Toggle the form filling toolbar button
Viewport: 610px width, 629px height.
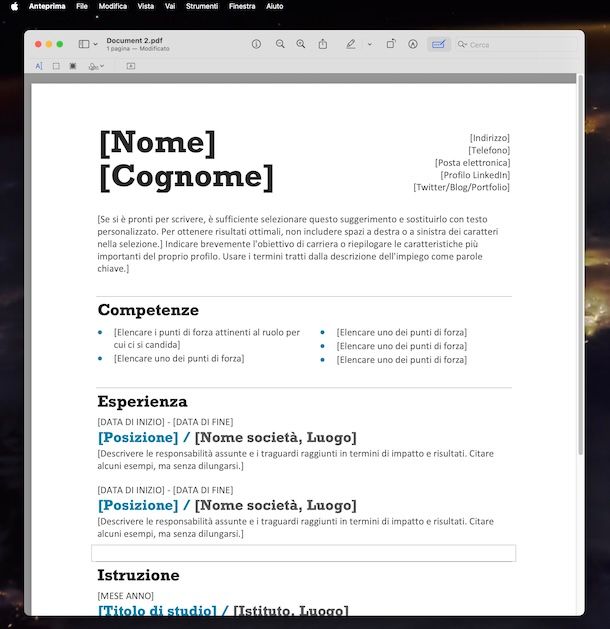click(x=438, y=45)
